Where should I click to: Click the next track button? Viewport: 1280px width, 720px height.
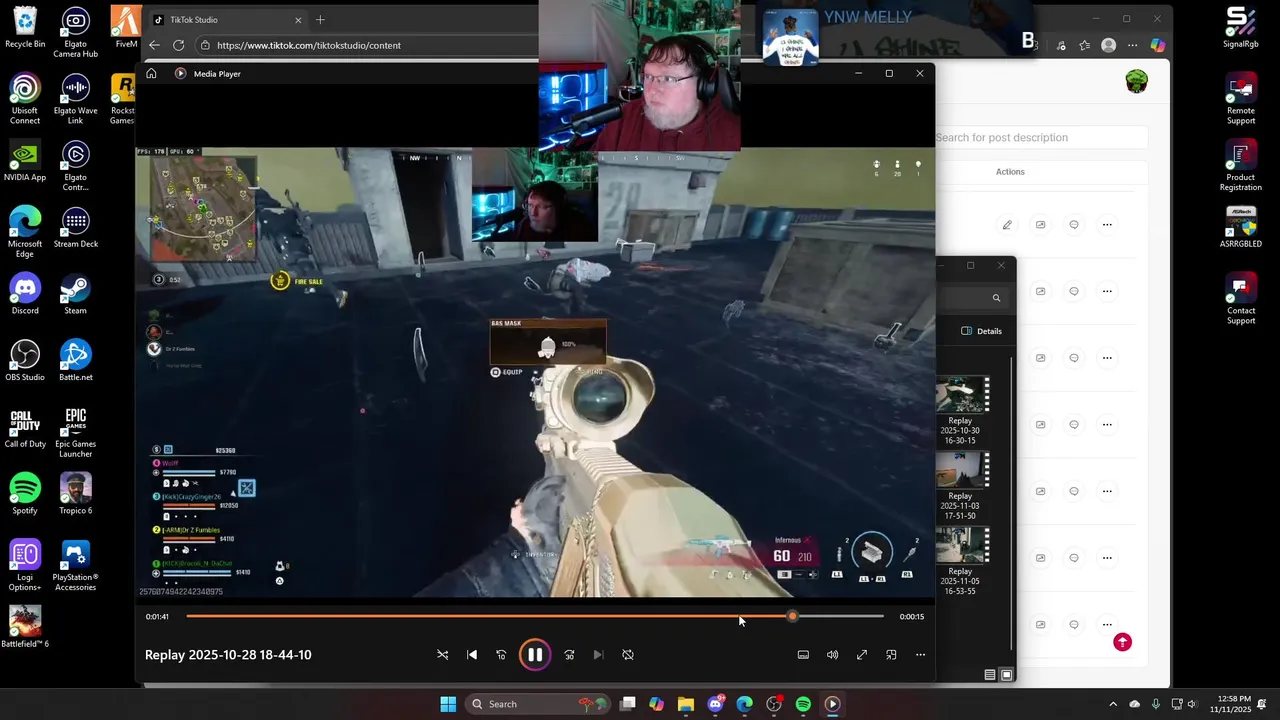tap(598, 655)
